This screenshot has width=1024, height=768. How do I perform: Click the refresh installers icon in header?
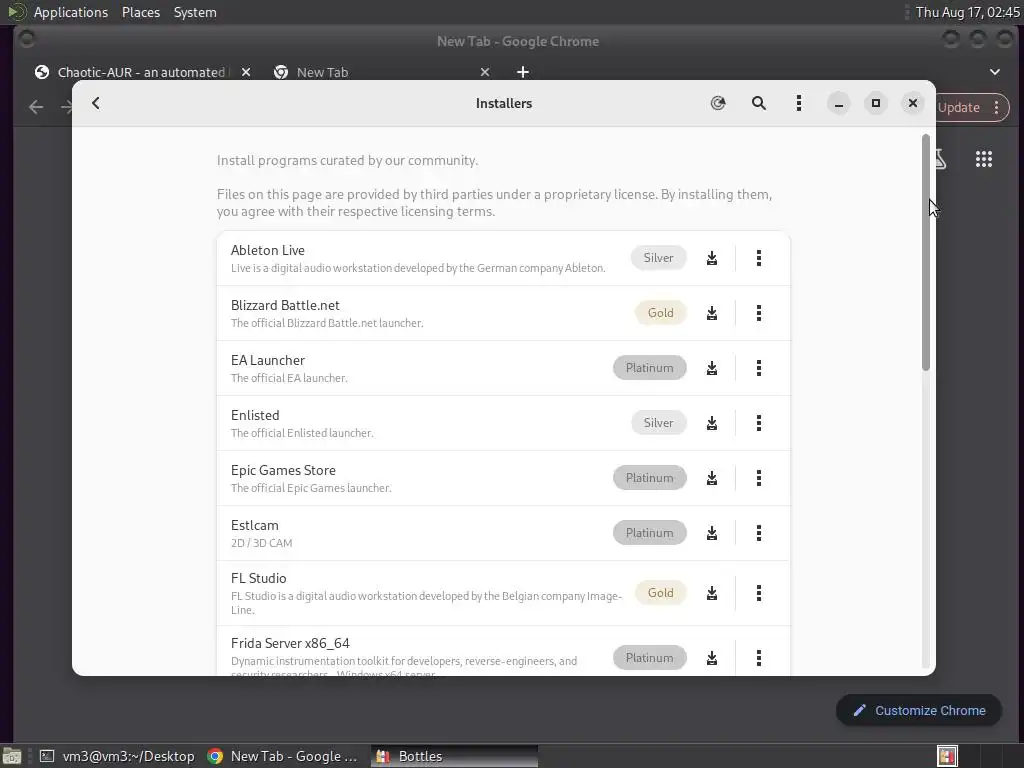(x=718, y=103)
